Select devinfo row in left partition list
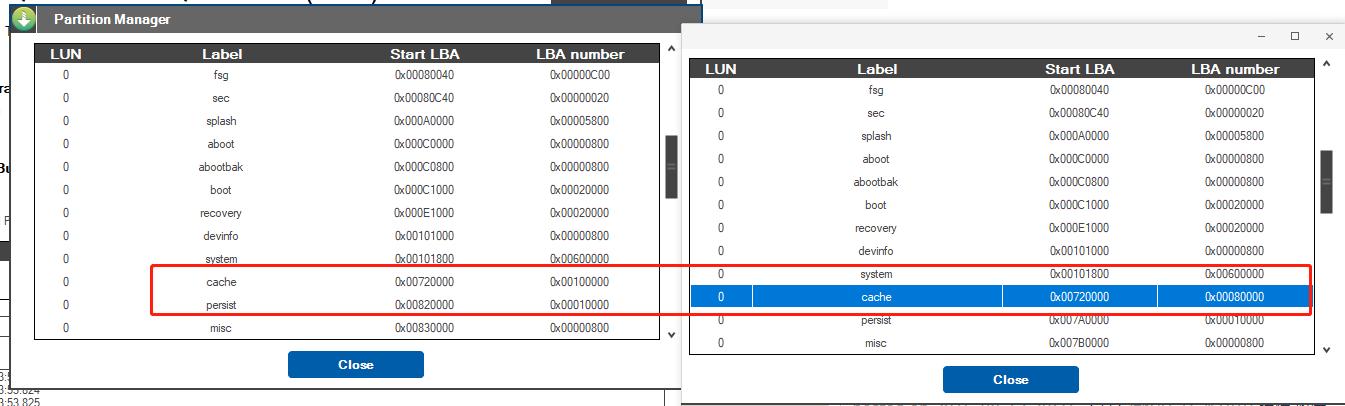1345x406 pixels. [347, 236]
